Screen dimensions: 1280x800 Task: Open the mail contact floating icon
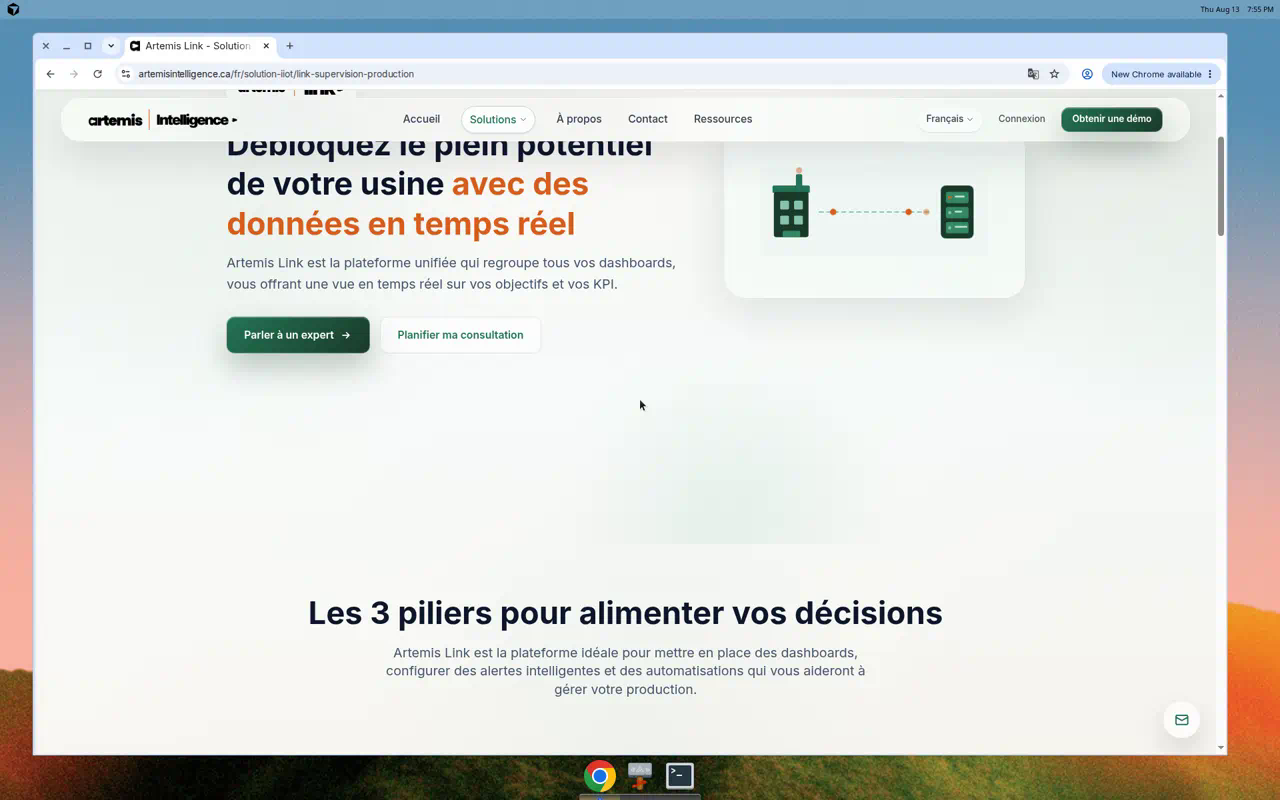pyautogui.click(x=1181, y=720)
